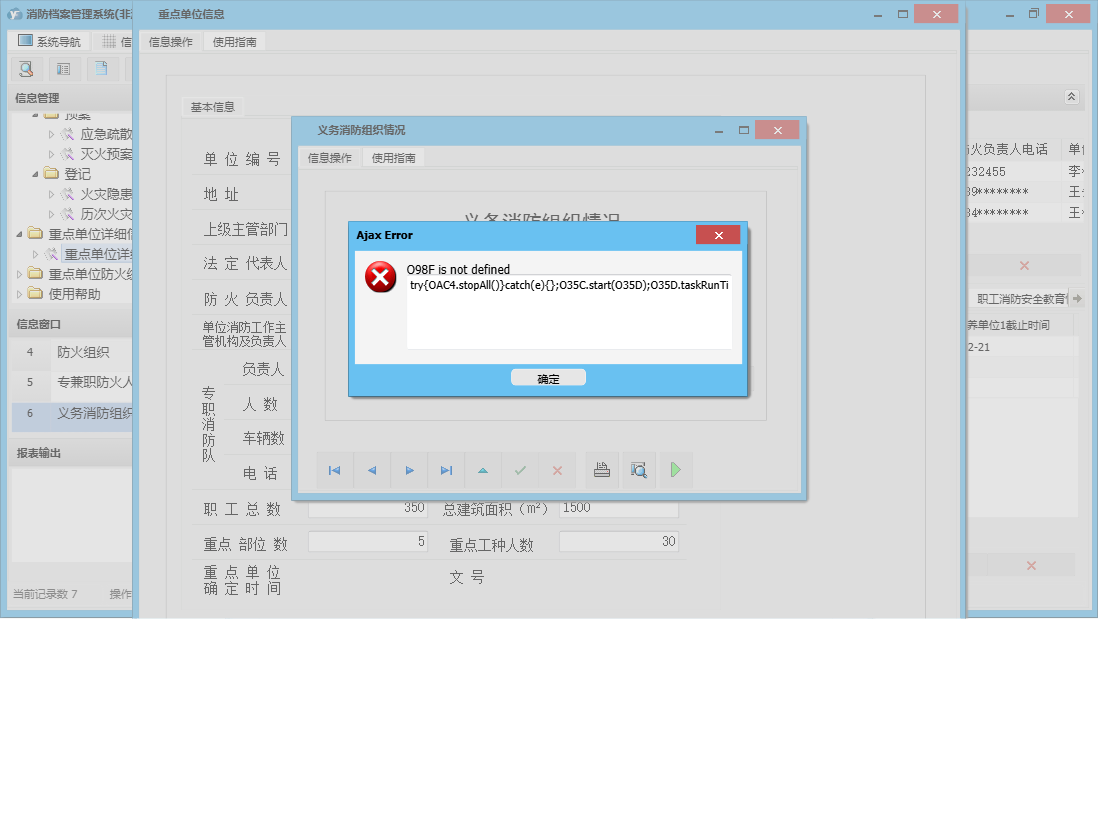
Task: Jump to the last record icon
Action: [446, 470]
